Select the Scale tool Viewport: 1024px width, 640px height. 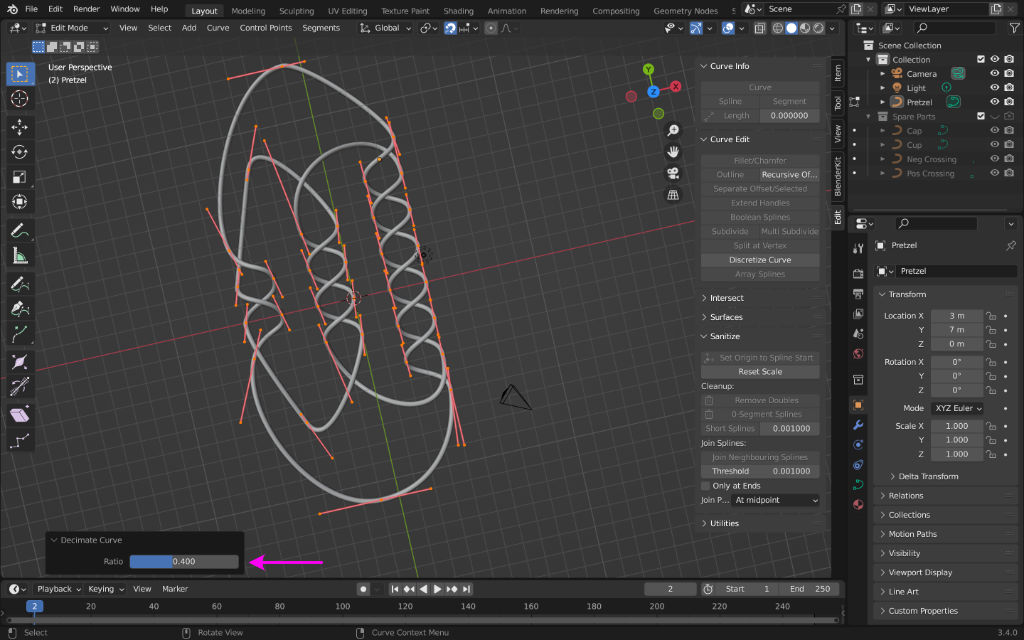tap(19, 177)
